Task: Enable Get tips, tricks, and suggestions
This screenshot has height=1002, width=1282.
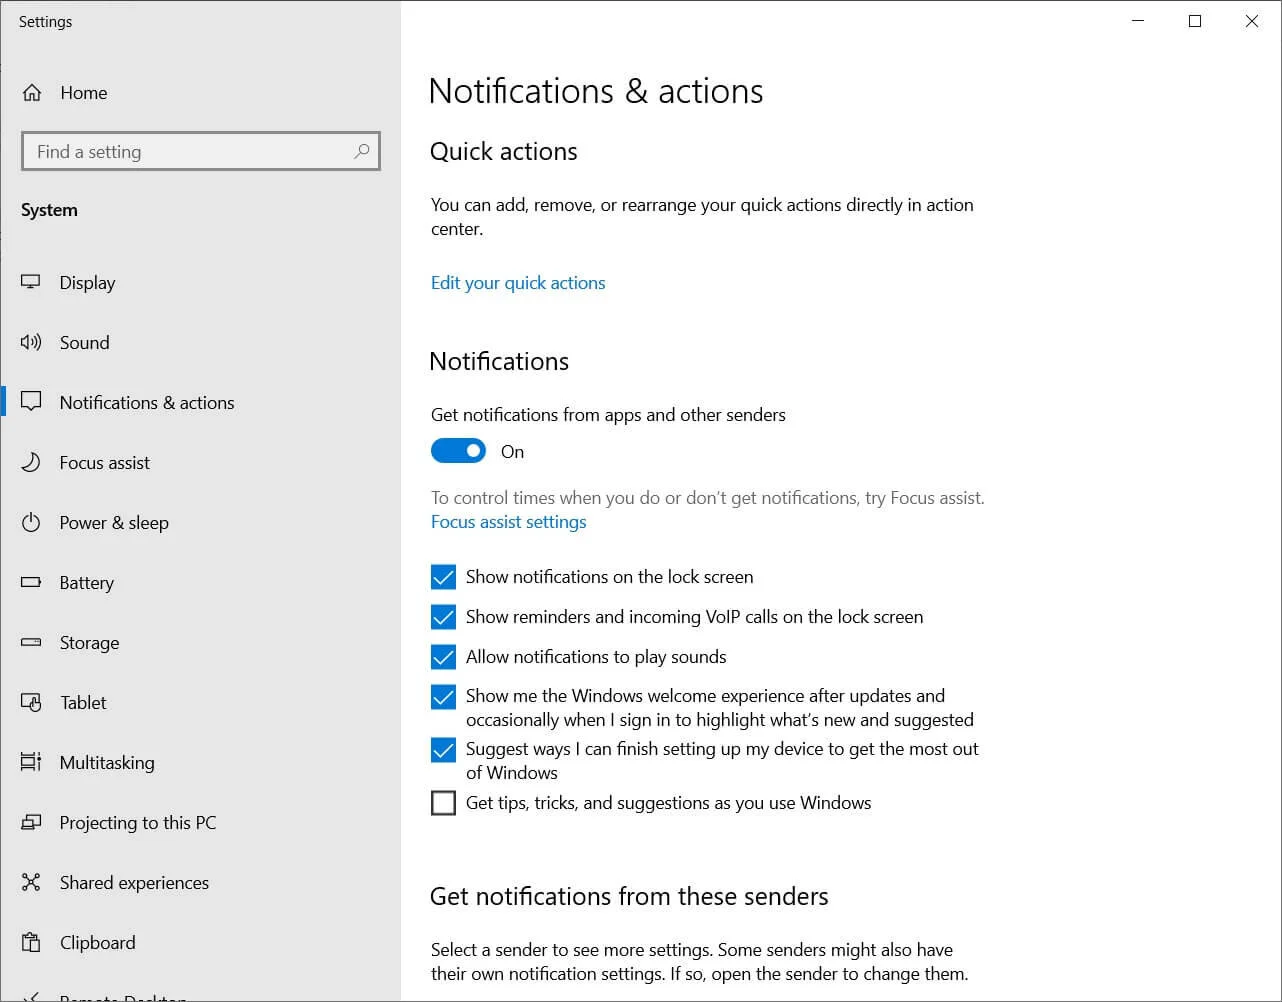Action: (443, 802)
